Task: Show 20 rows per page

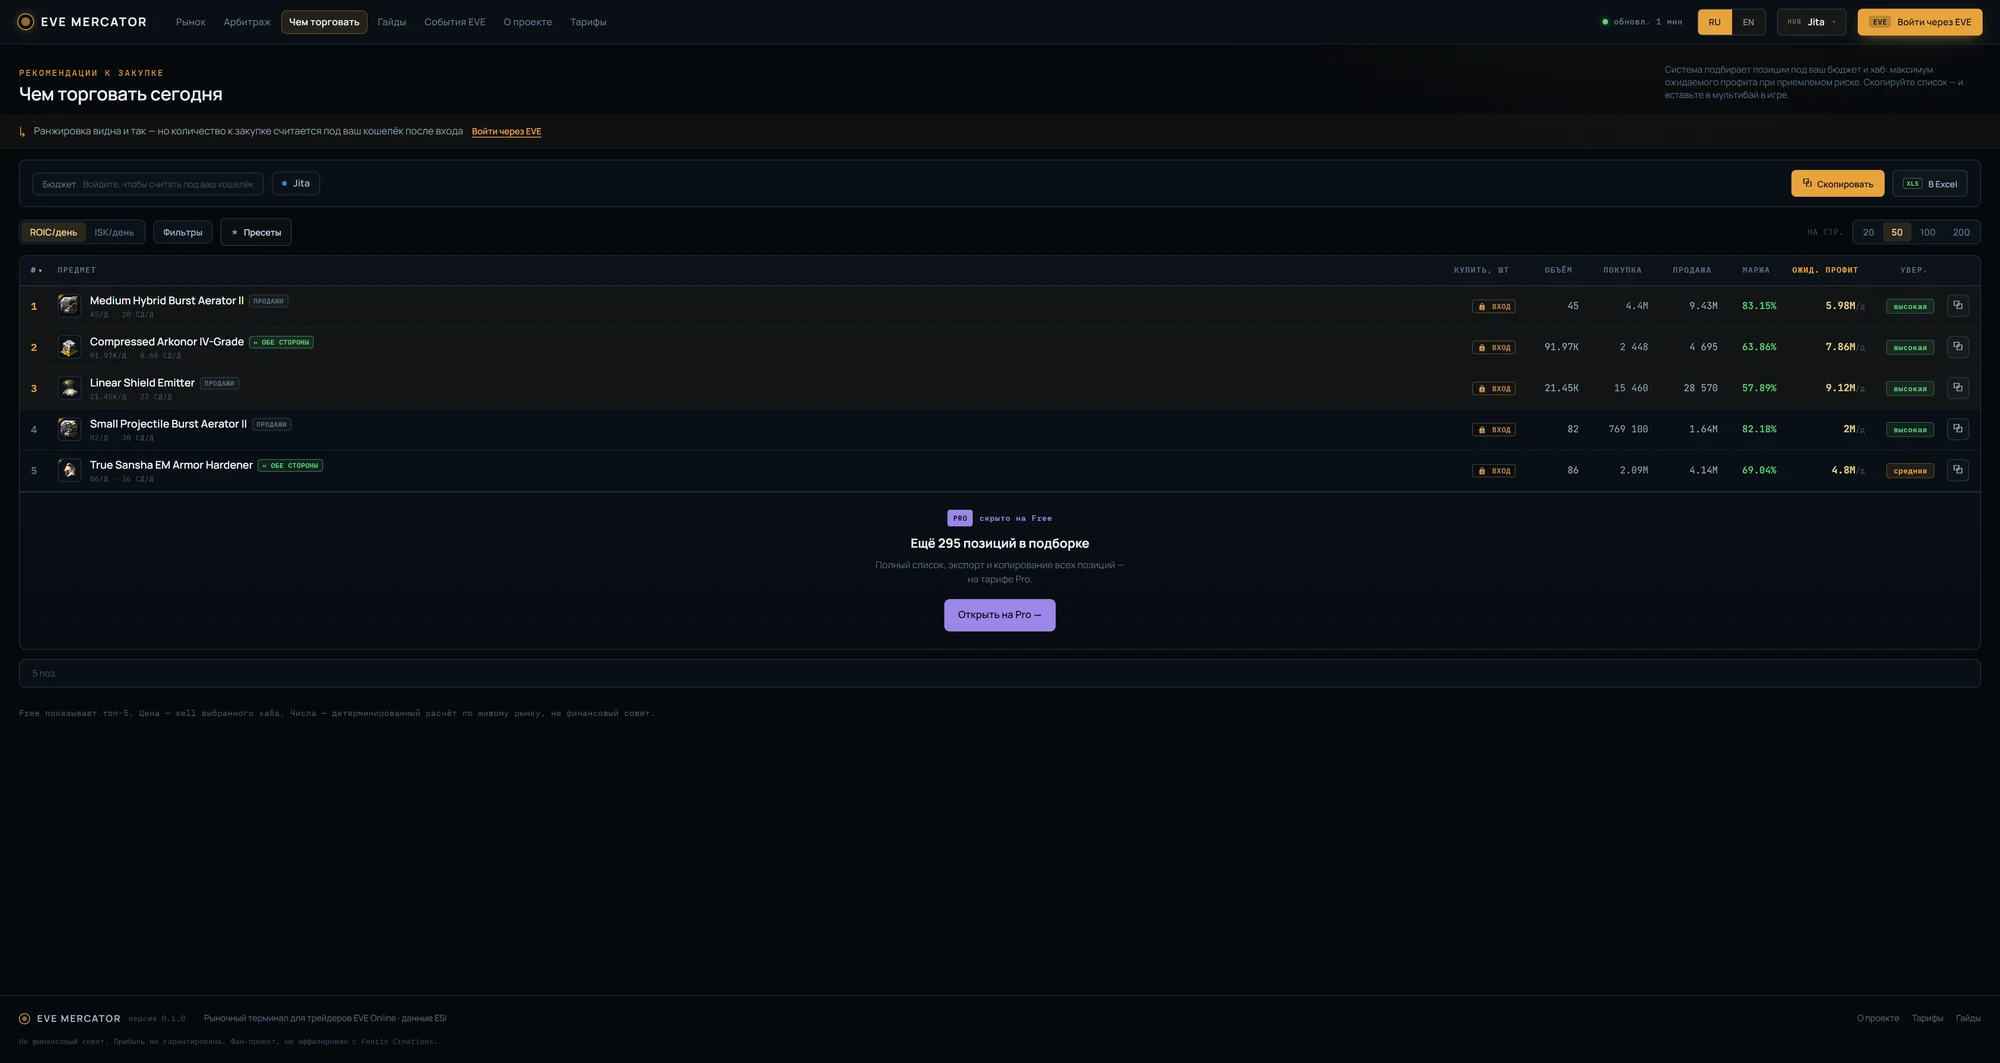Action: click(1868, 232)
